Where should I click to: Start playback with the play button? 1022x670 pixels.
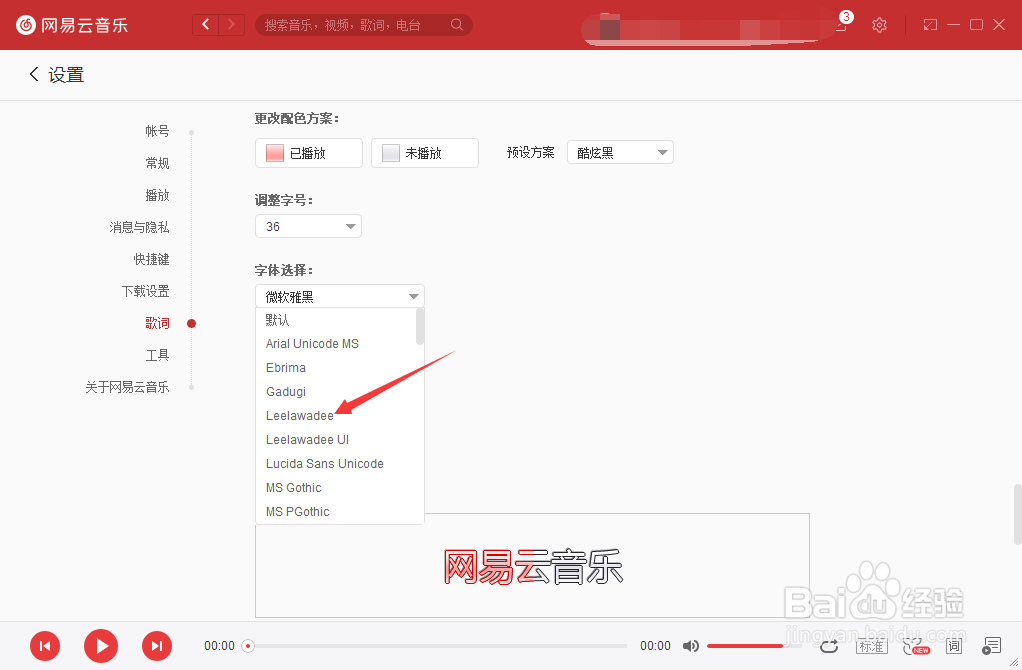pos(101,646)
